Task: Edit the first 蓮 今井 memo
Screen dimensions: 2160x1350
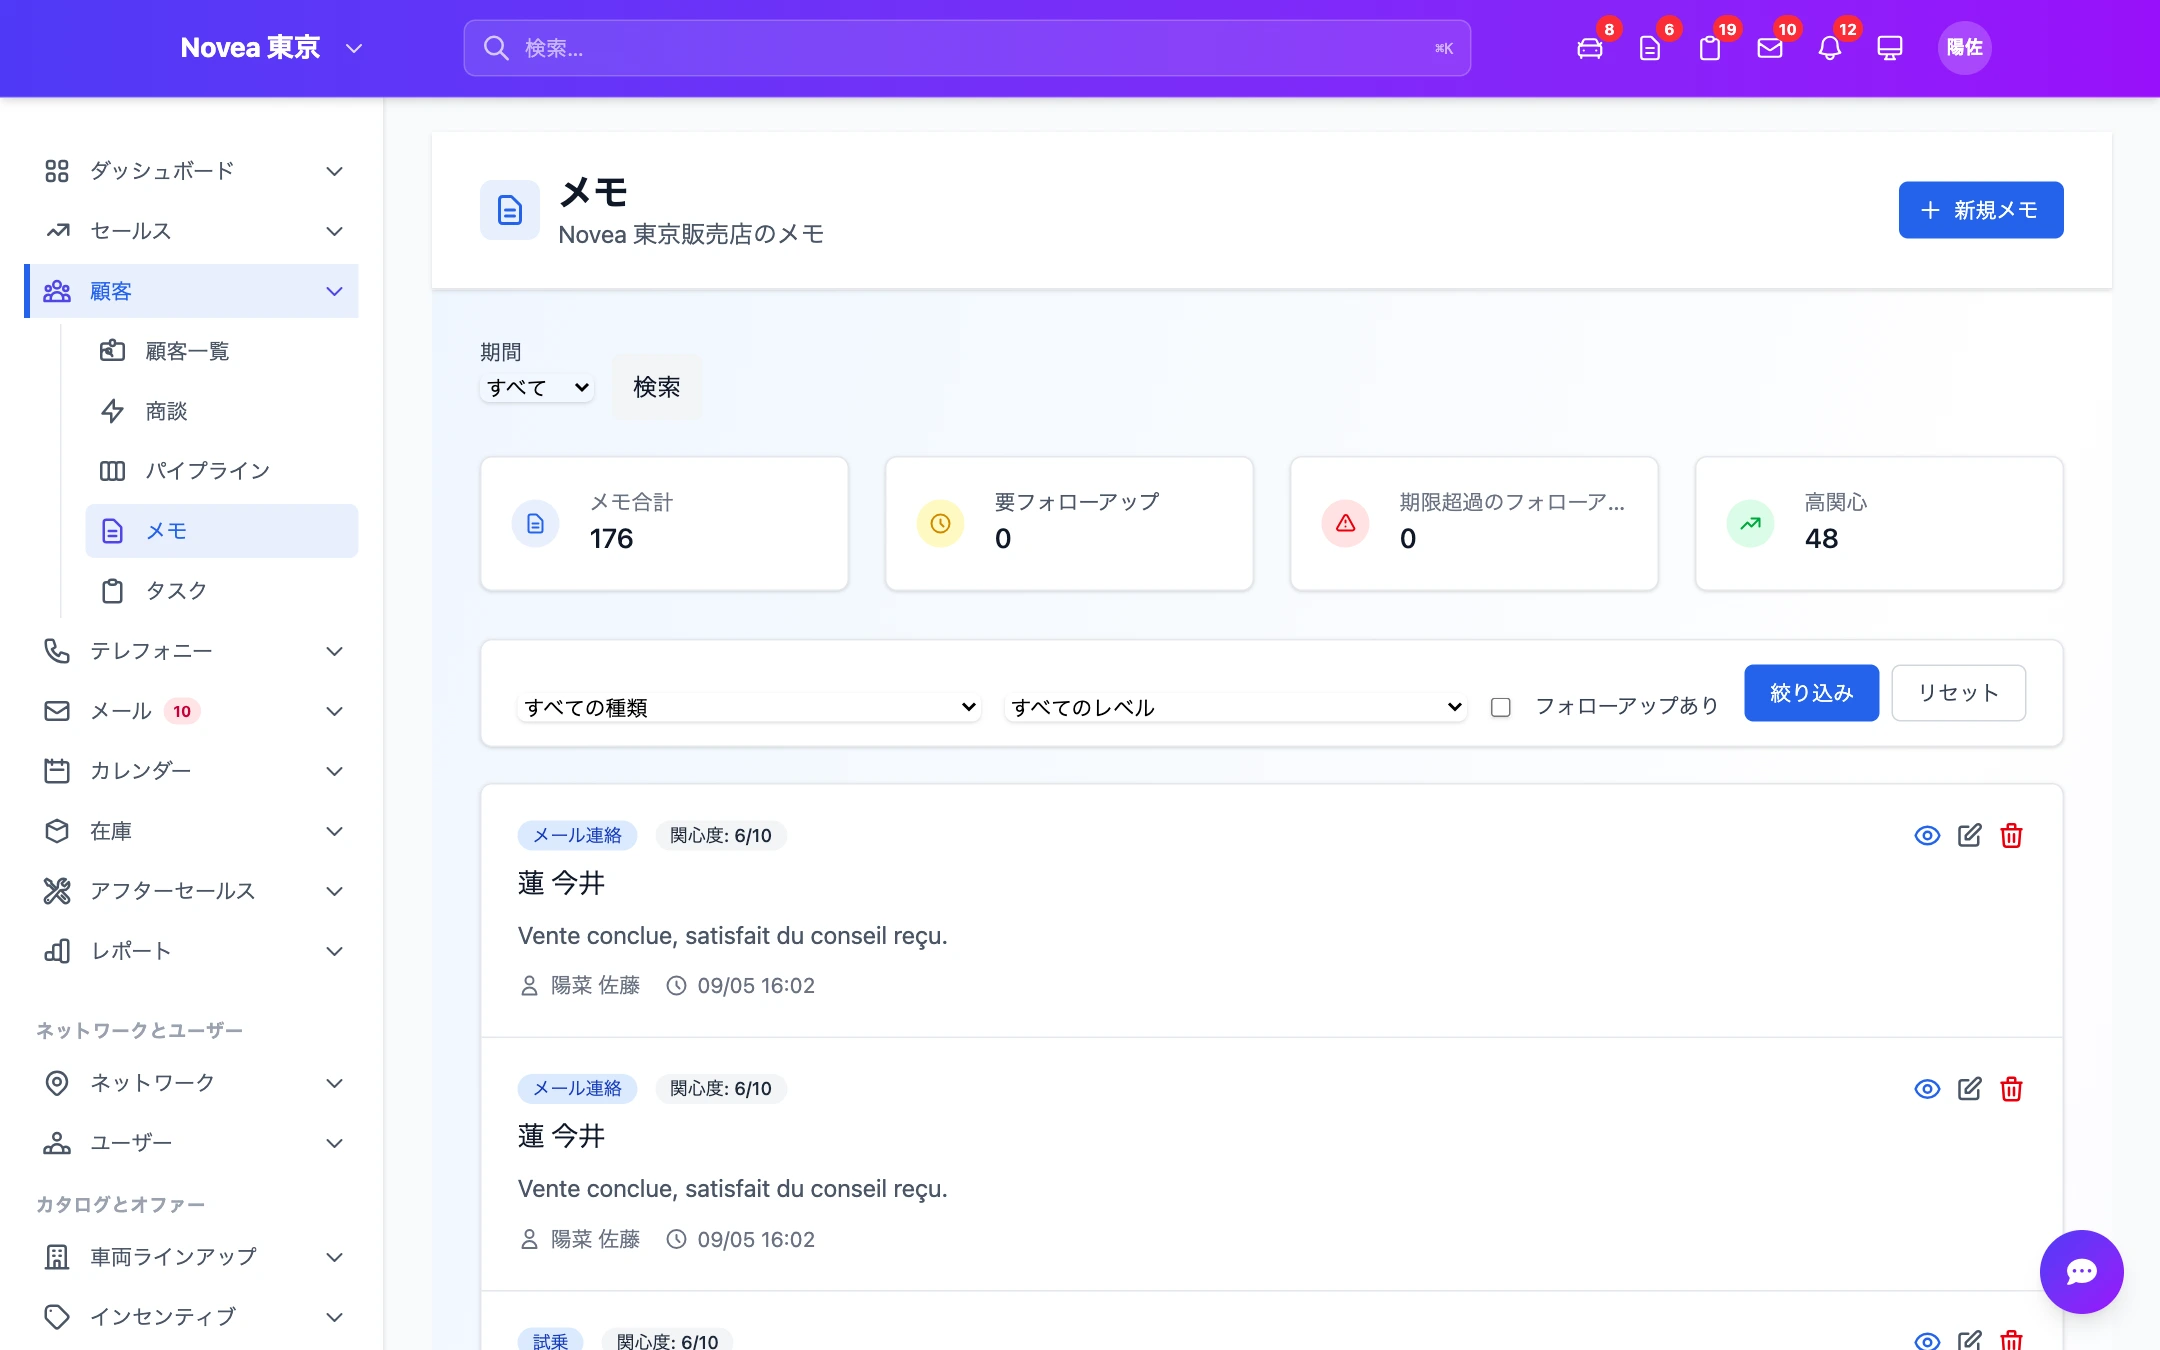Action: pyautogui.click(x=1969, y=835)
